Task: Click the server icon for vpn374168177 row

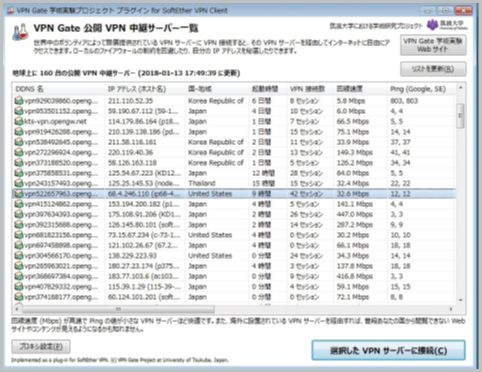Action: (x=19, y=297)
